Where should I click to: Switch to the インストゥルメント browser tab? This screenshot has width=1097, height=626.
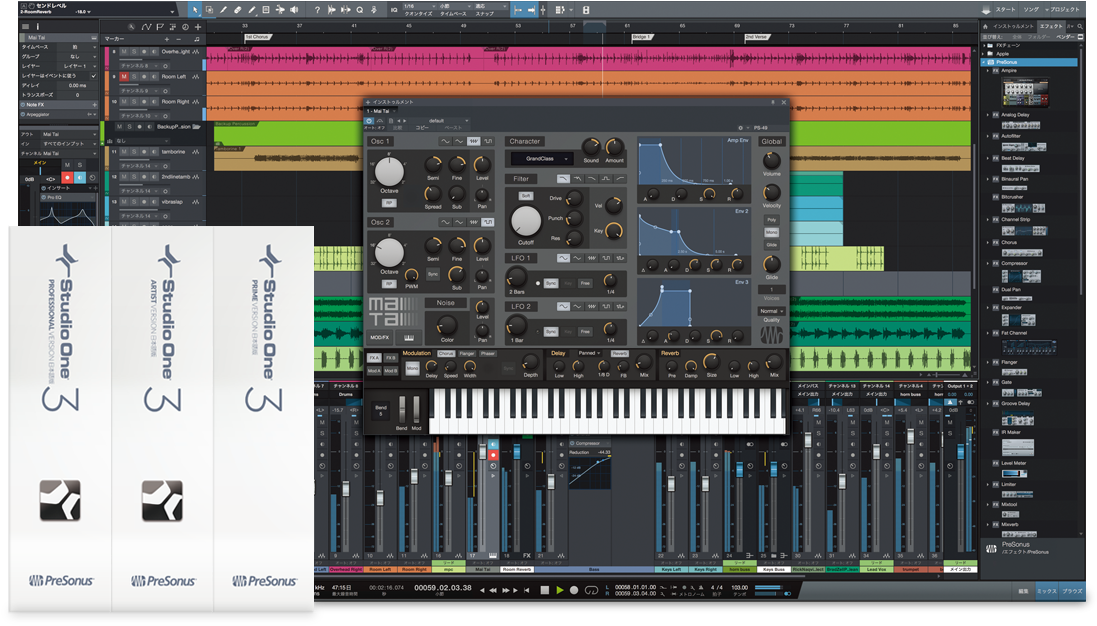pos(1013,26)
